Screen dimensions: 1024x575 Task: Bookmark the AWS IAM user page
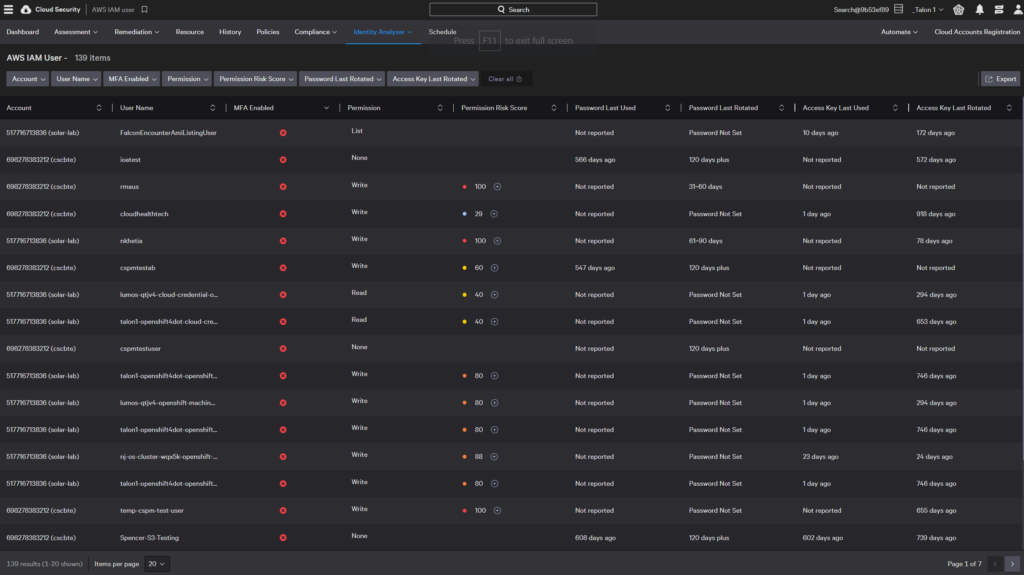point(144,10)
